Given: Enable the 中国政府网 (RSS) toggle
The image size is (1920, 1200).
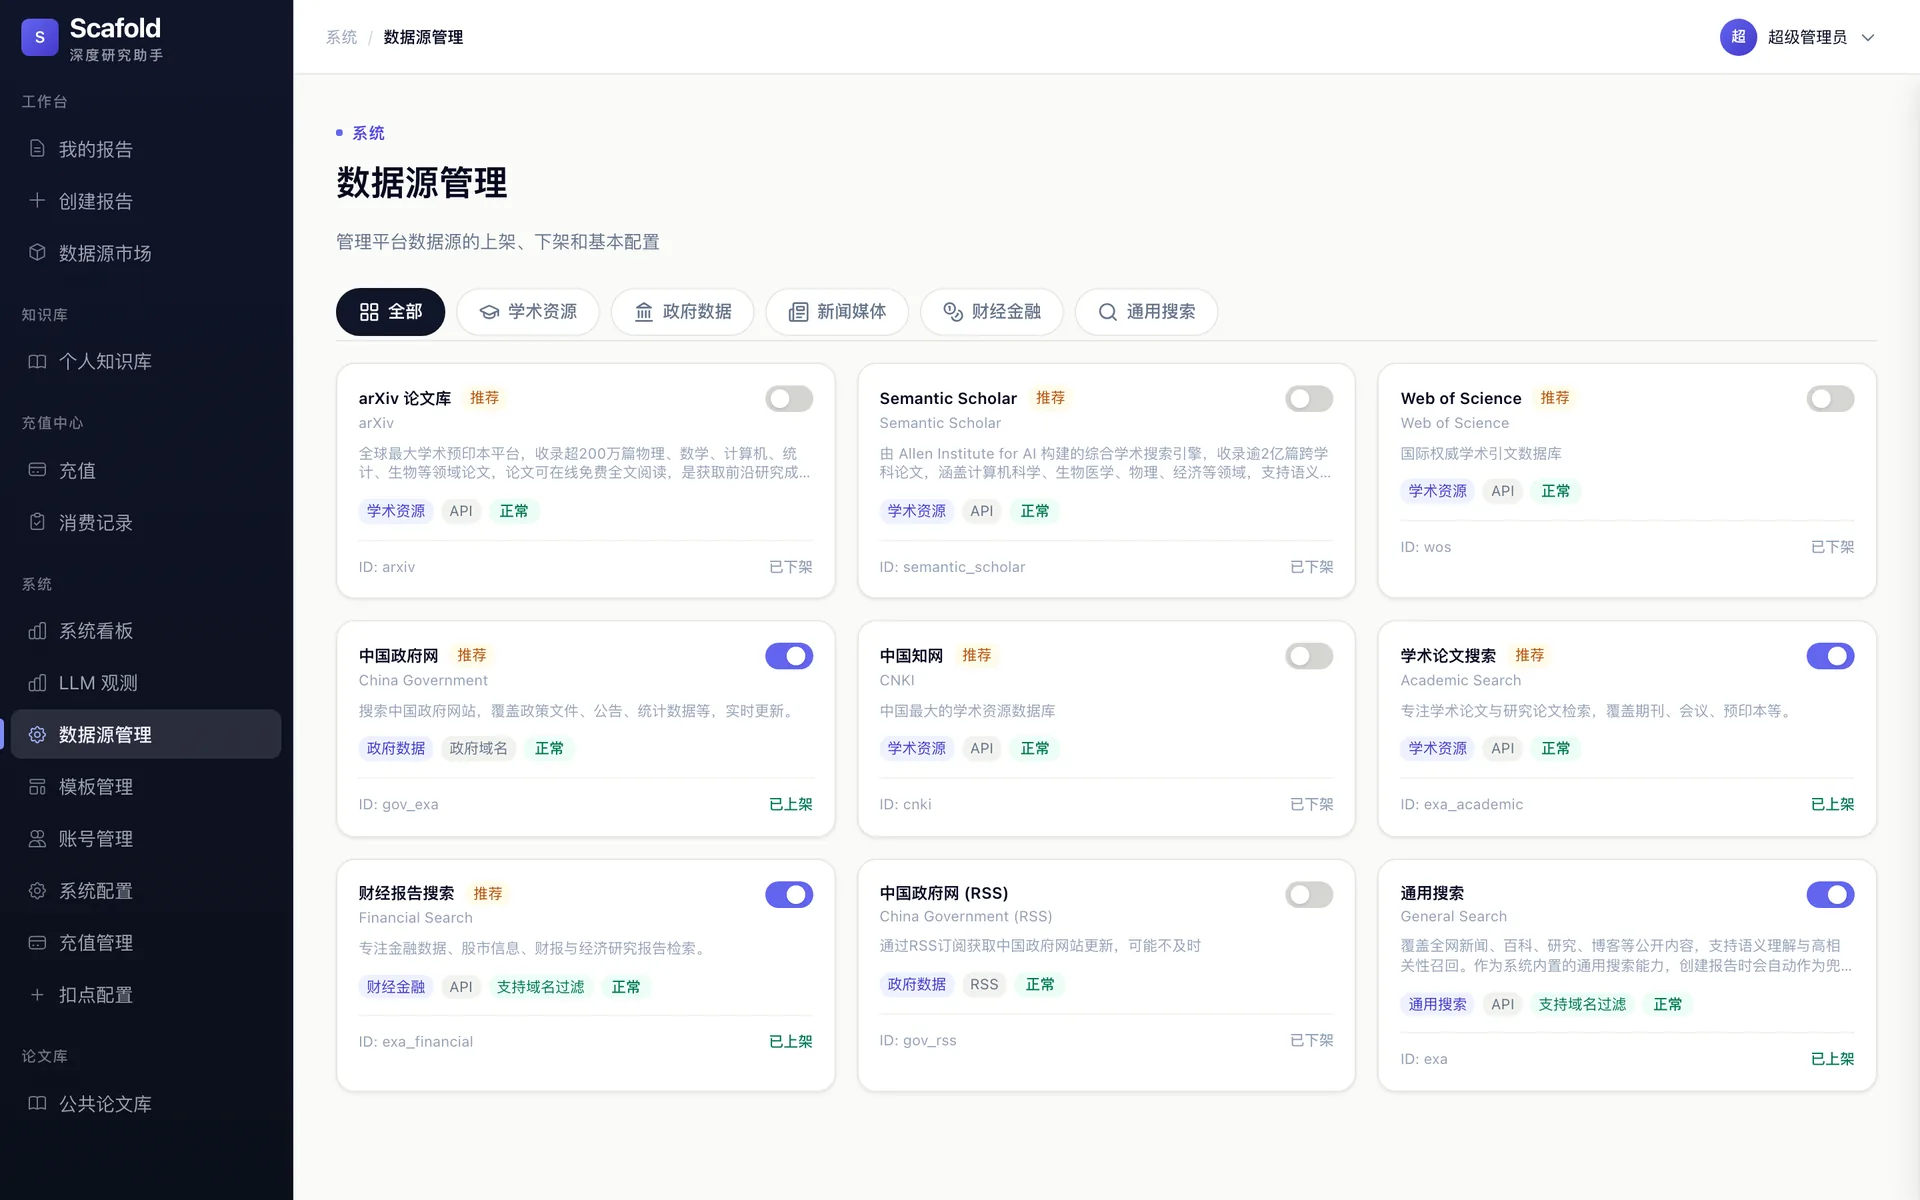Looking at the screenshot, I should click(x=1309, y=894).
